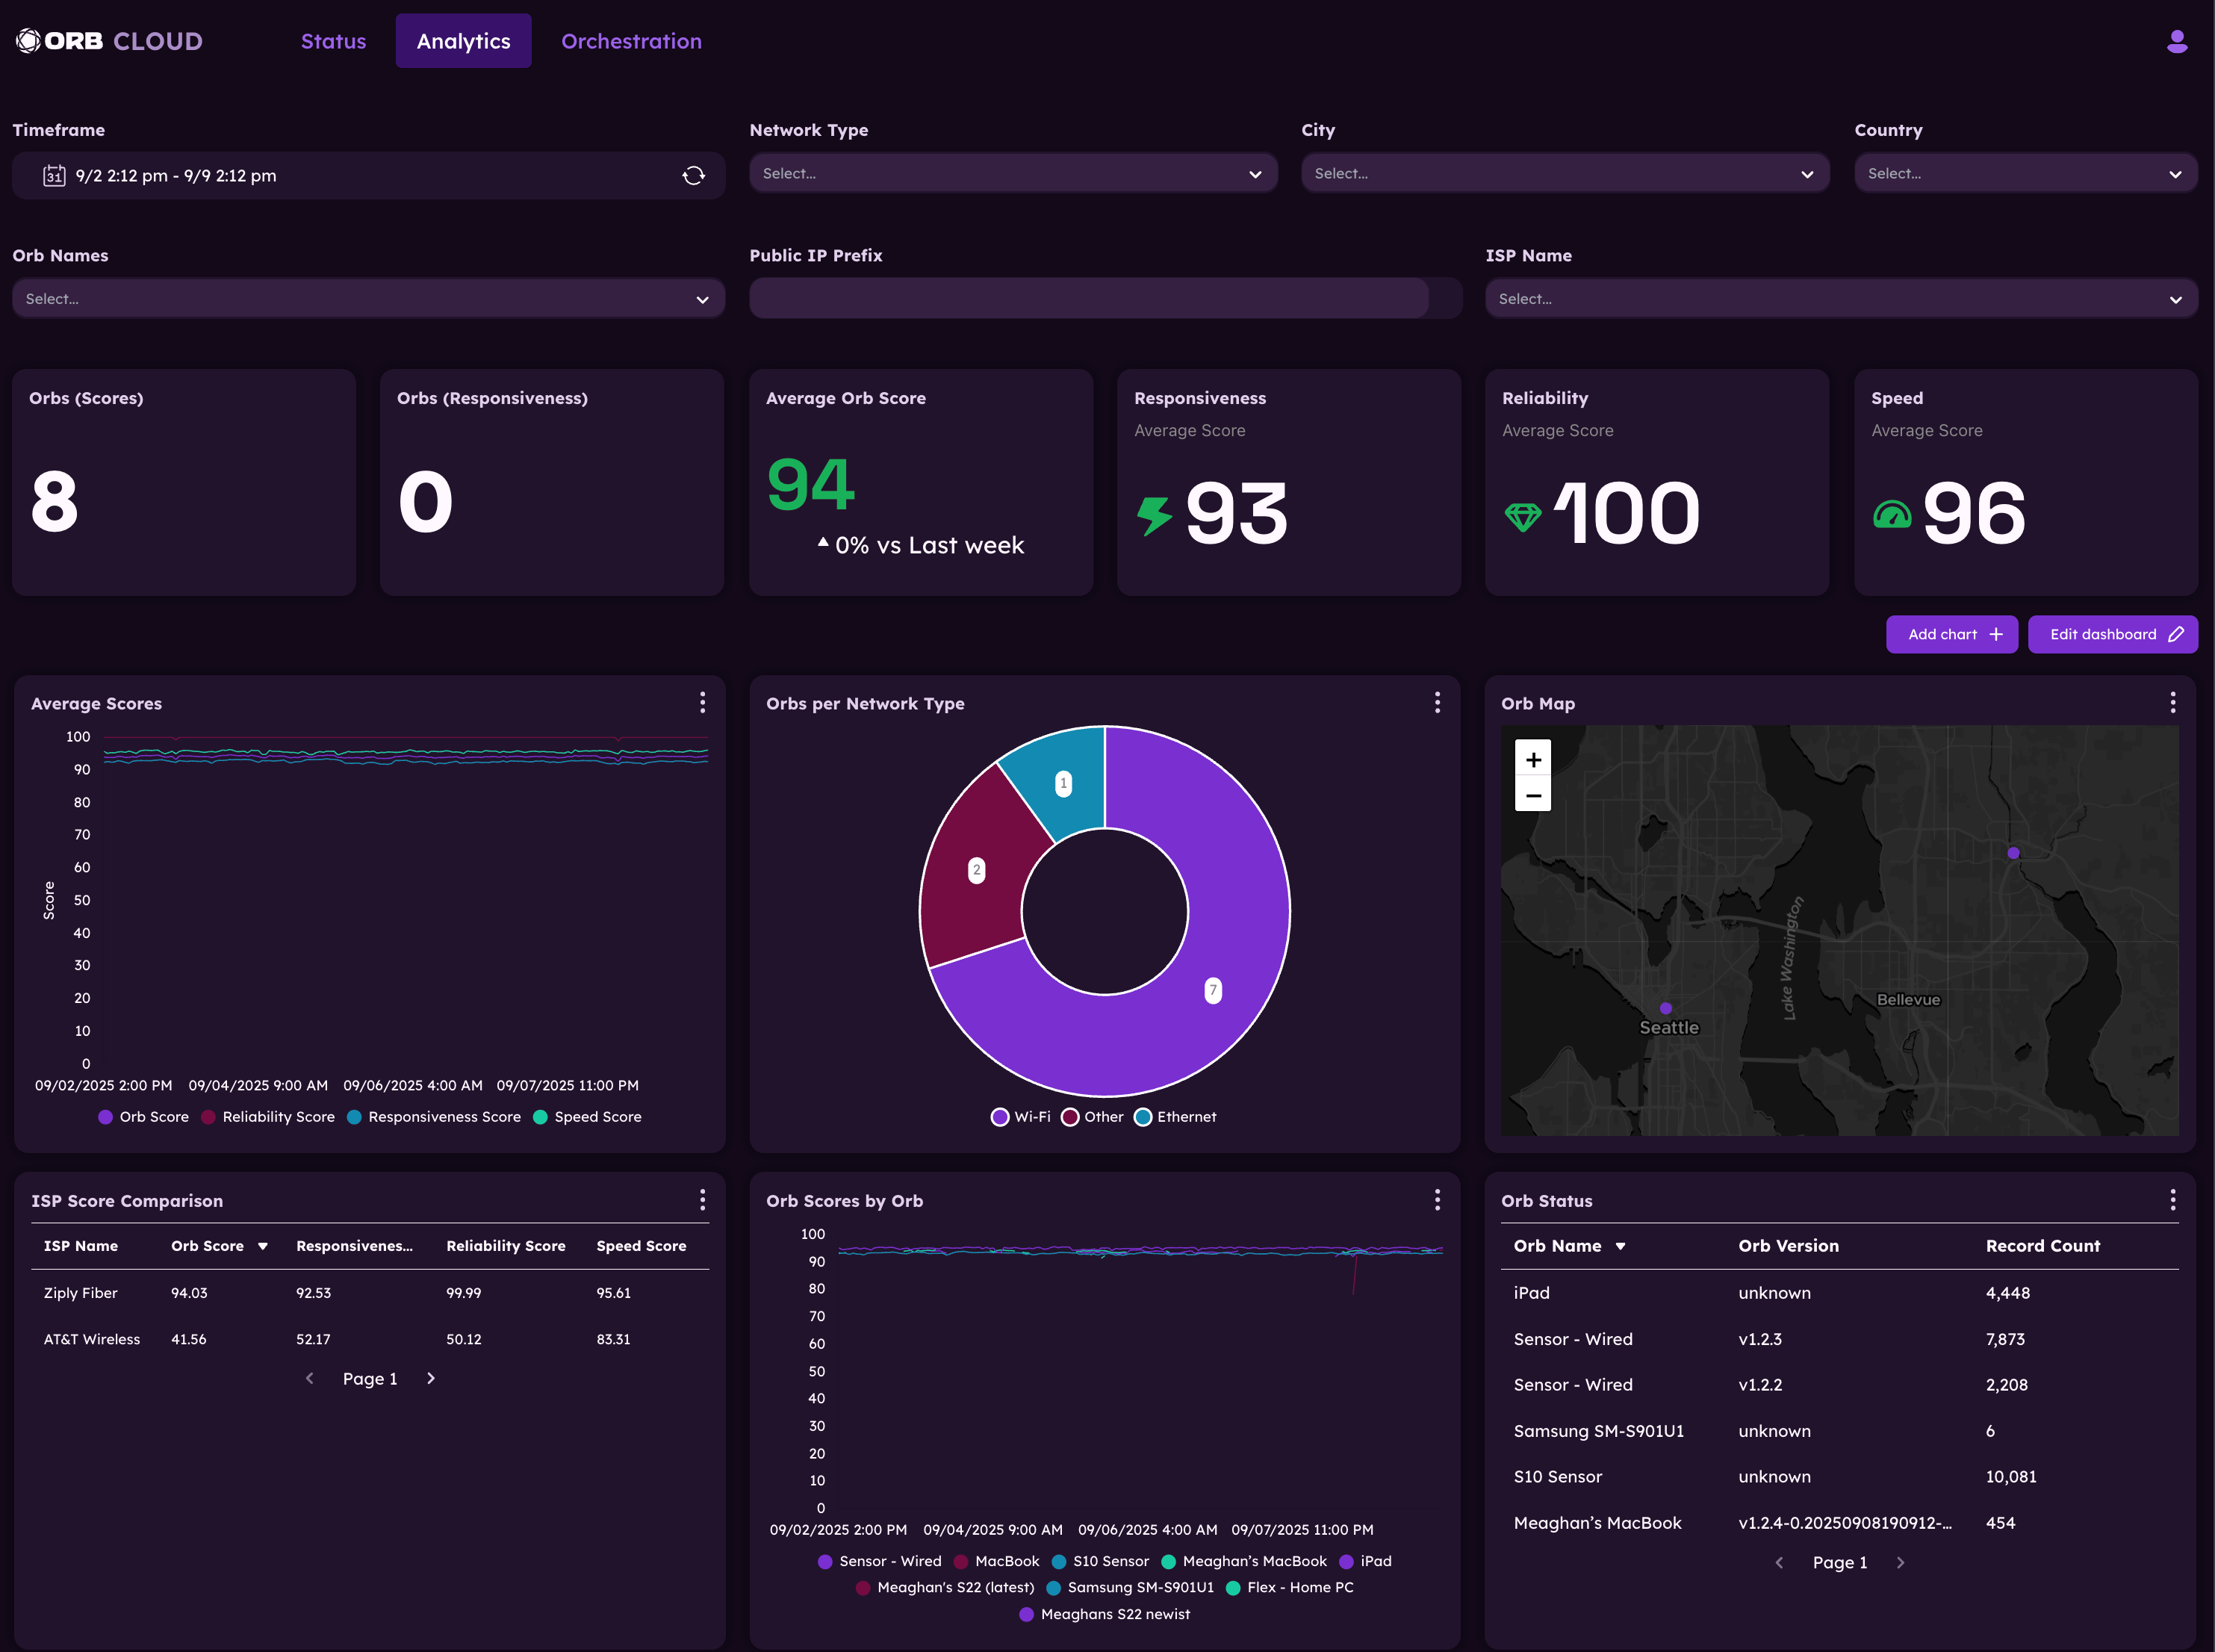This screenshot has height=1652, width=2215.
Task: Open the Orb Names dropdown
Action: [x=368, y=298]
